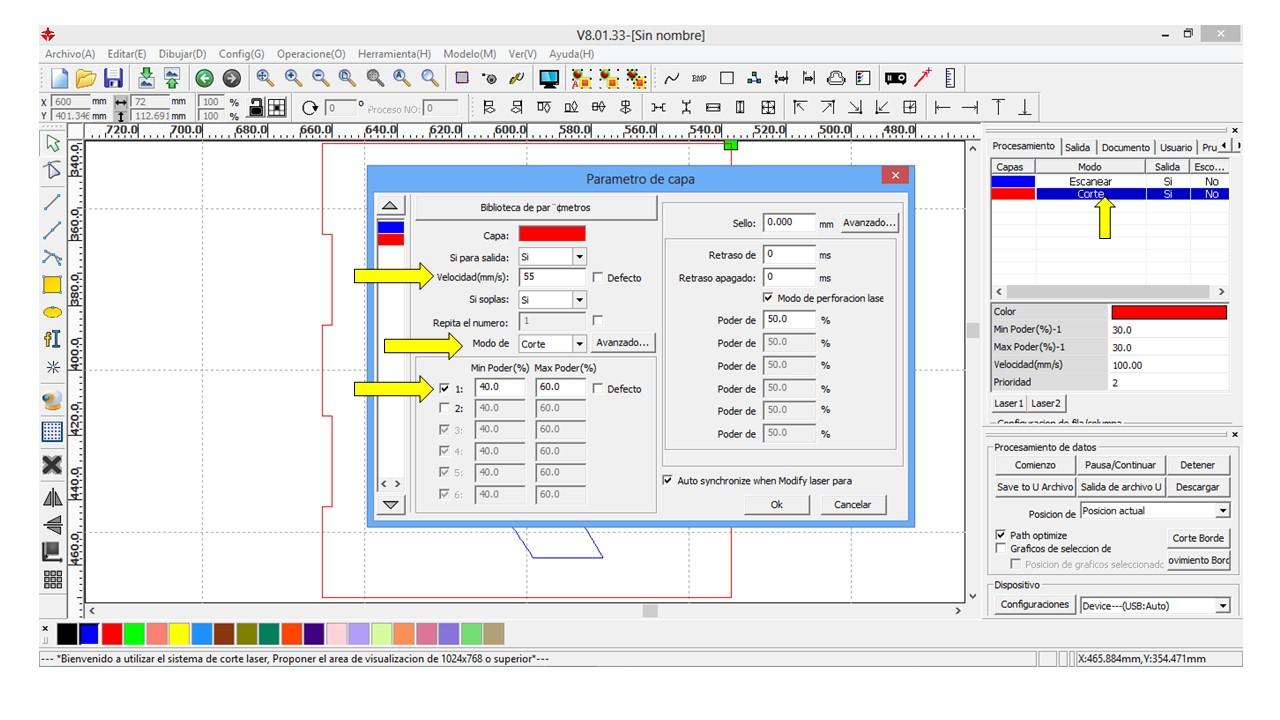Toggle Defecto checkbox next to Max Poder
Screen dimensions: 1280x720
(598, 389)
